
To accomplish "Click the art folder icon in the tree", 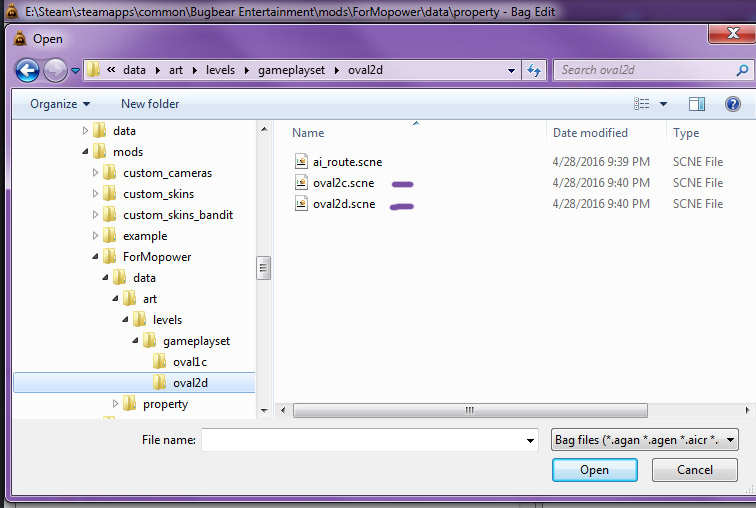I will point(129,298).
